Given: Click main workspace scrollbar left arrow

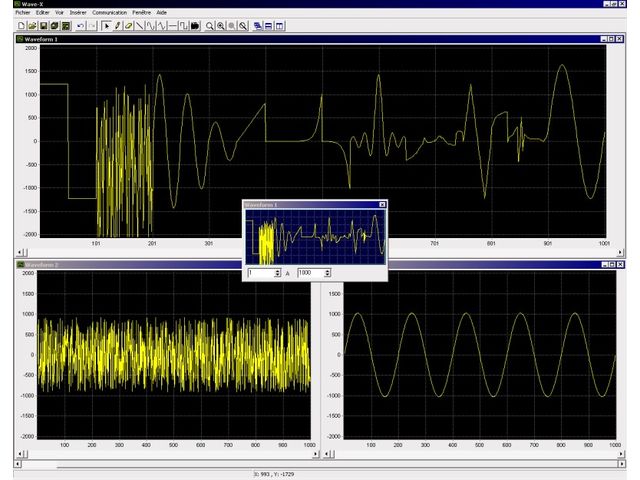Looking at the screenshot, I should tap(18, 464).
